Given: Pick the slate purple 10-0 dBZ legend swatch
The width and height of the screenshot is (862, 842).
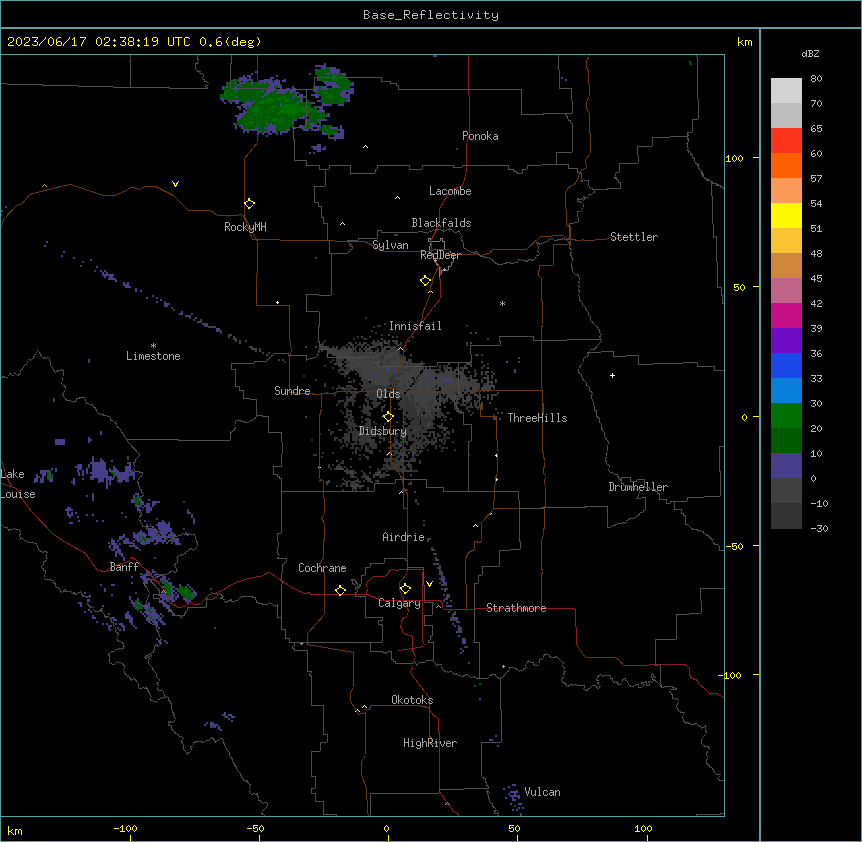Looking at the screenshot, I should (786, 466).
